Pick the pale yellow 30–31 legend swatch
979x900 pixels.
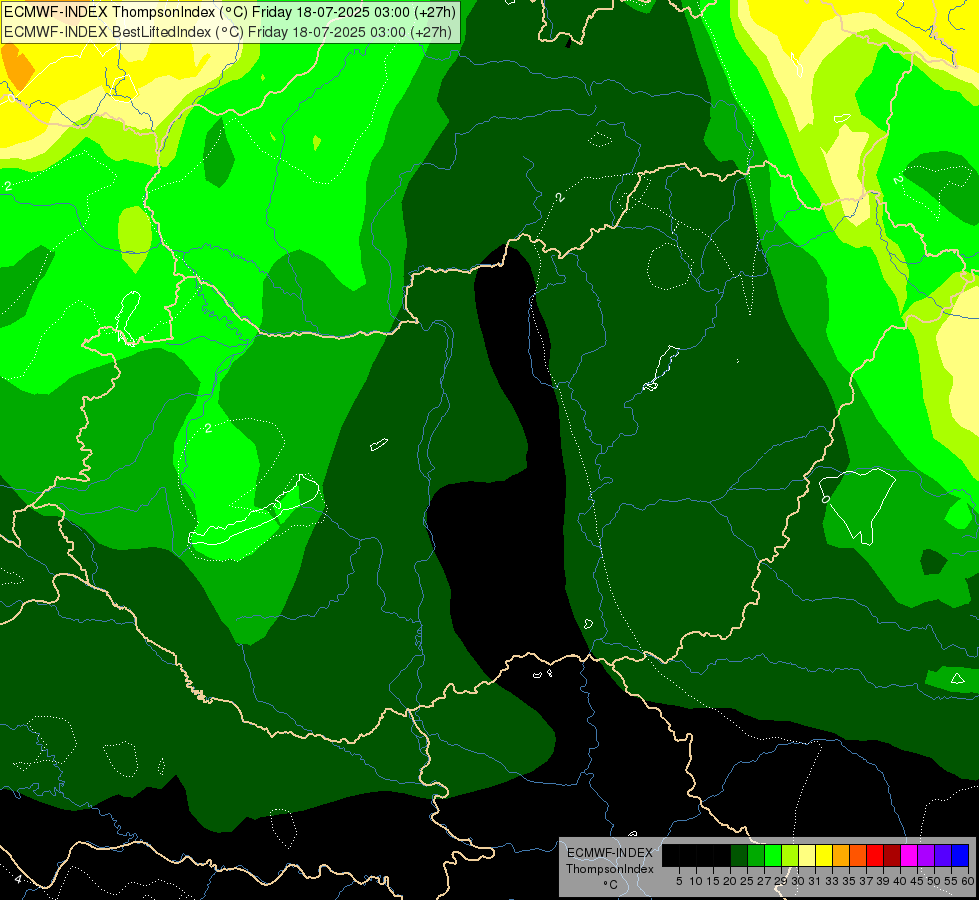click(807, 855)
